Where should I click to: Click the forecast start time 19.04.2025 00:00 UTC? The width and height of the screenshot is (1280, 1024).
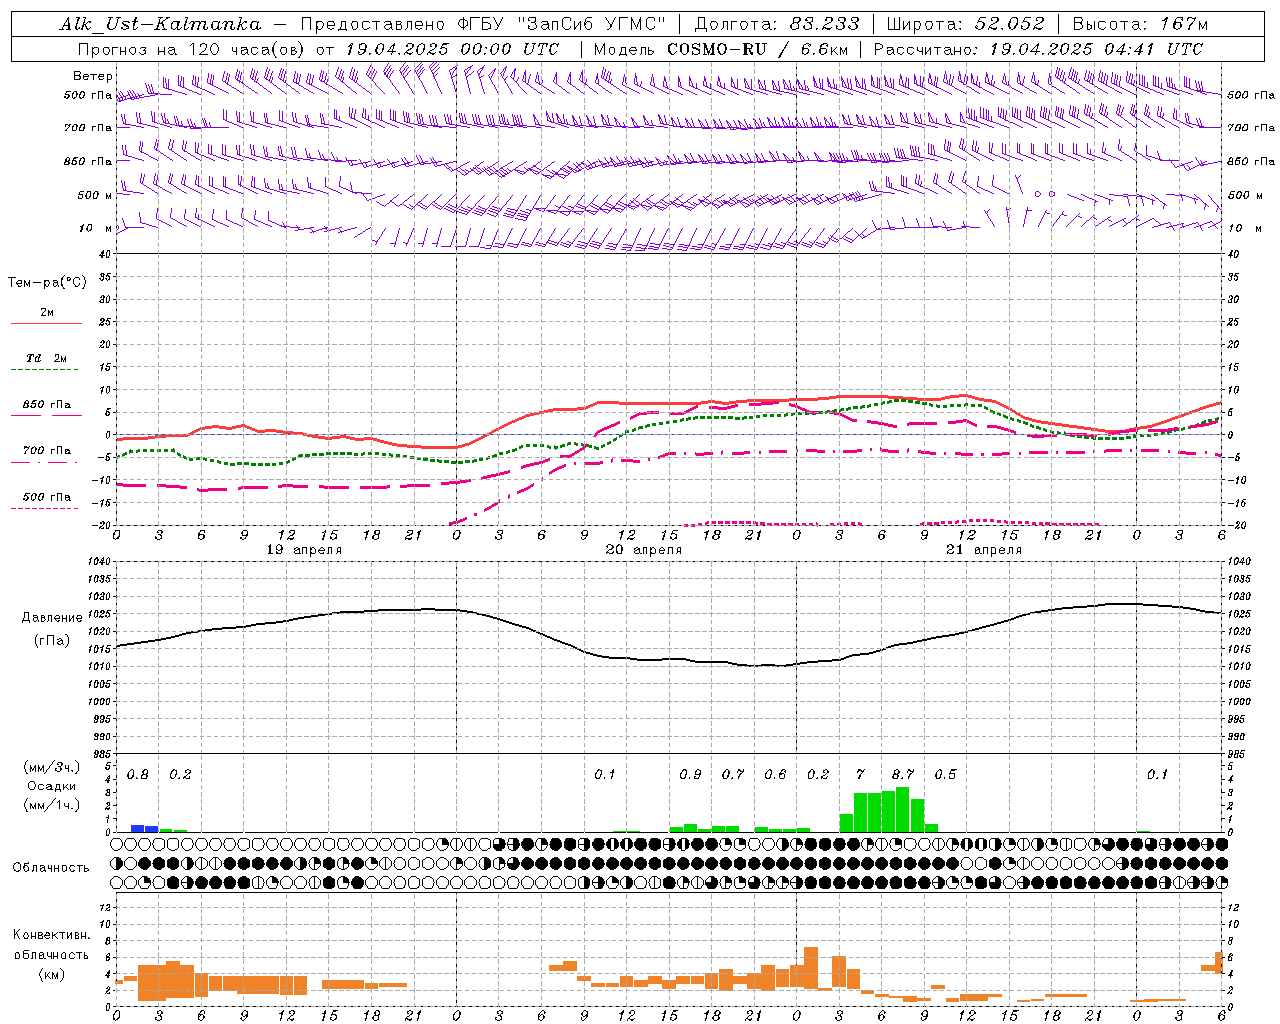coord(452,49)
